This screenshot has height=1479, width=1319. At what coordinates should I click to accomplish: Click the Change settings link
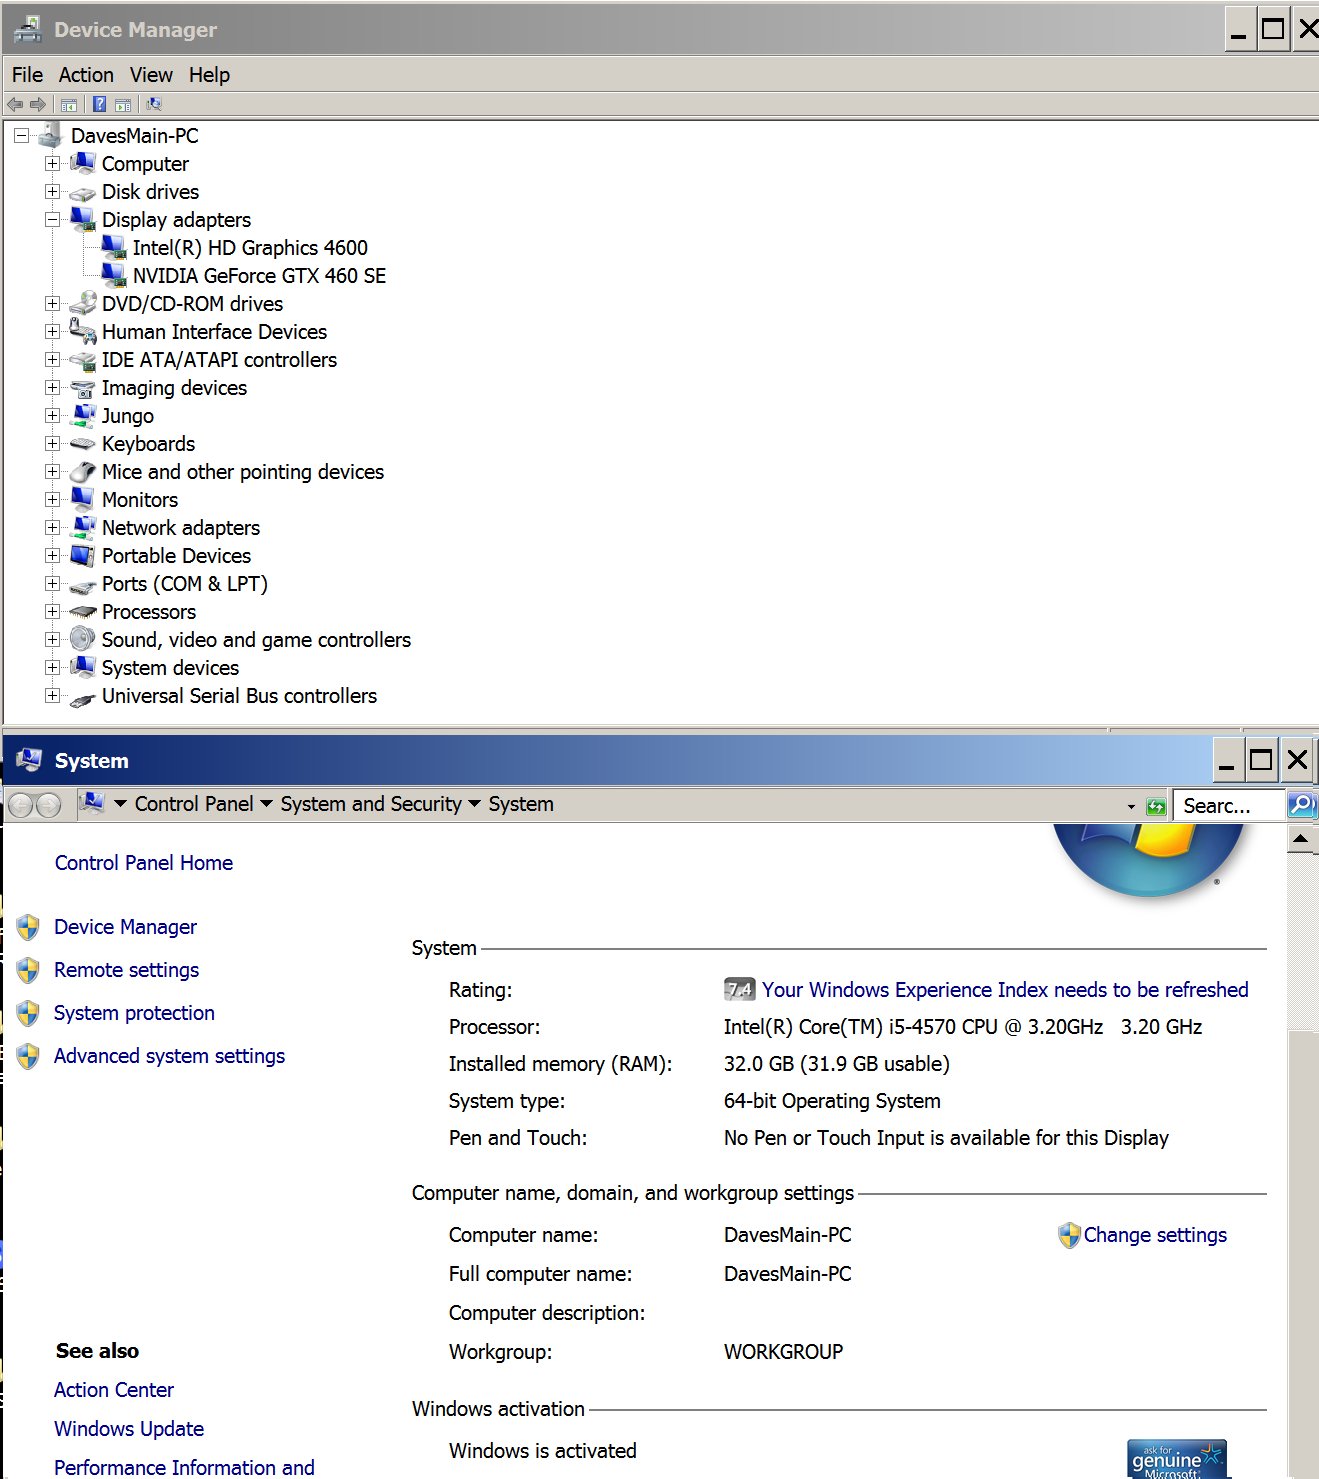[1154, 1235]
